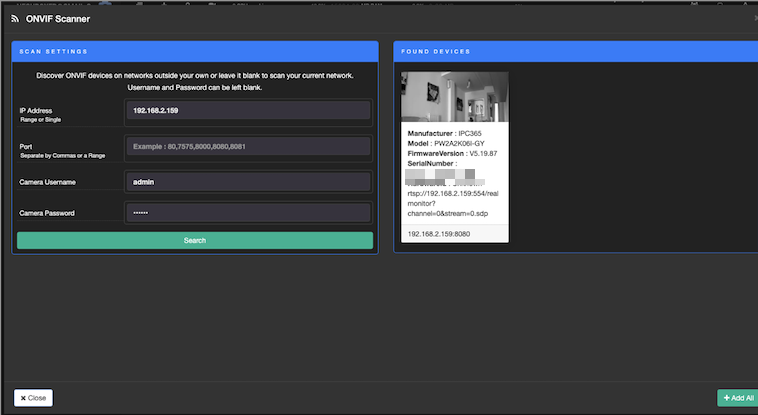The height and width of the screenshot is (415, 758).
Task: Click the IP Address input field
Action: [248, 111]
